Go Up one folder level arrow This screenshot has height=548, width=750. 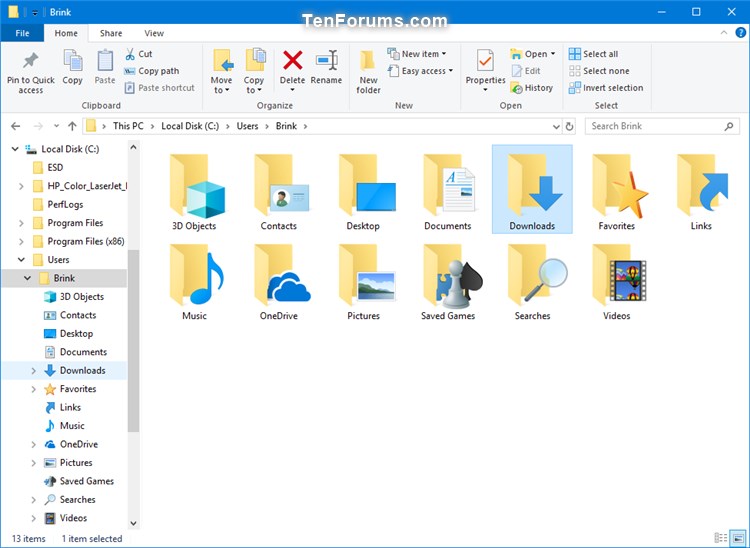(72, 126)
